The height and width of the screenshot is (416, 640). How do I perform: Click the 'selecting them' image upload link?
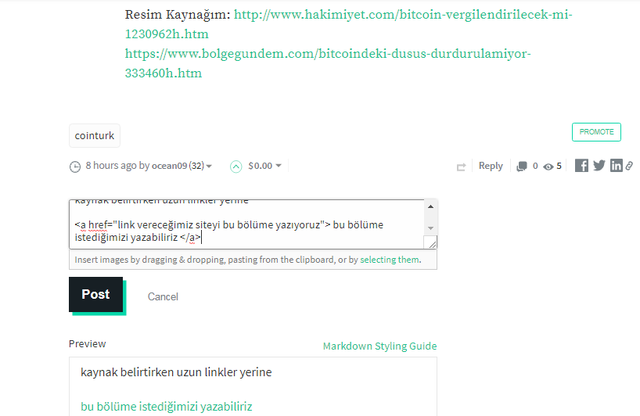click(x=389, y=260)
